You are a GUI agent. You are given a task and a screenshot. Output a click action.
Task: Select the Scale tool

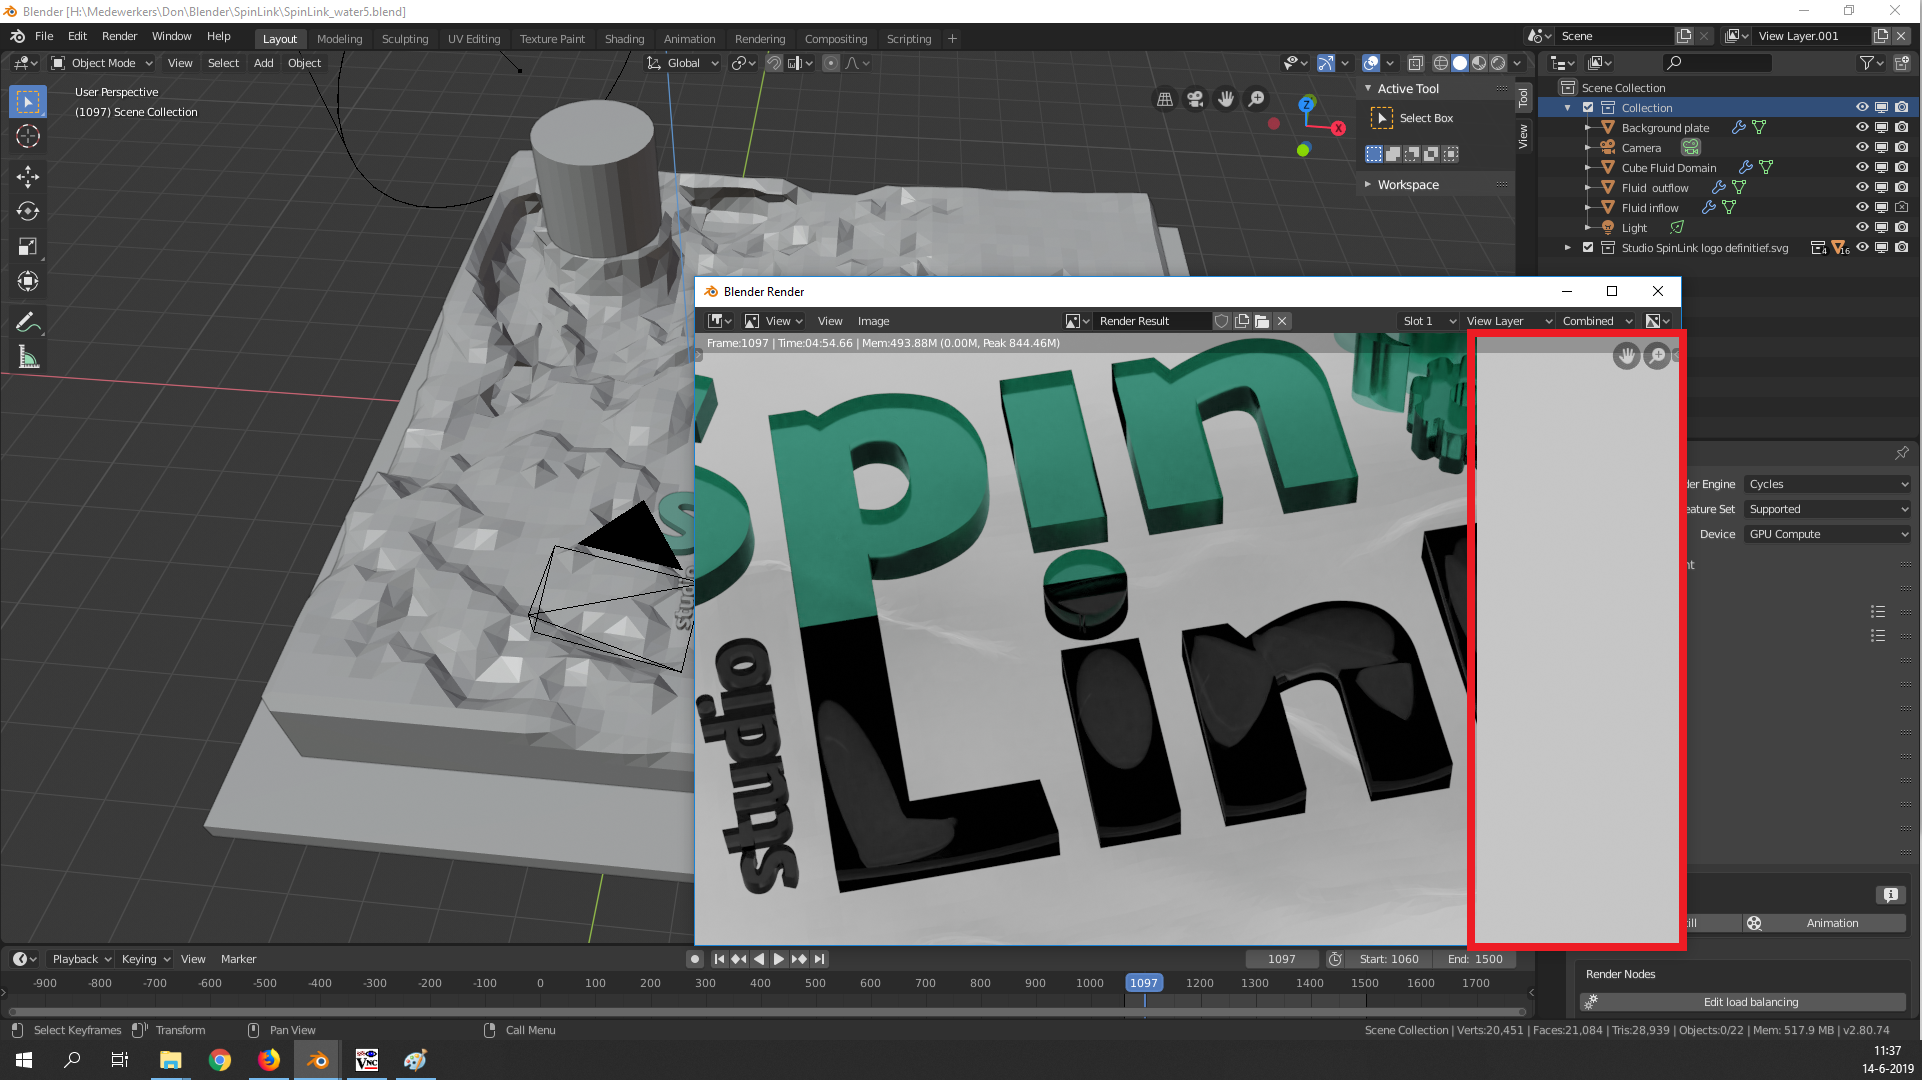tap(28, 246)
